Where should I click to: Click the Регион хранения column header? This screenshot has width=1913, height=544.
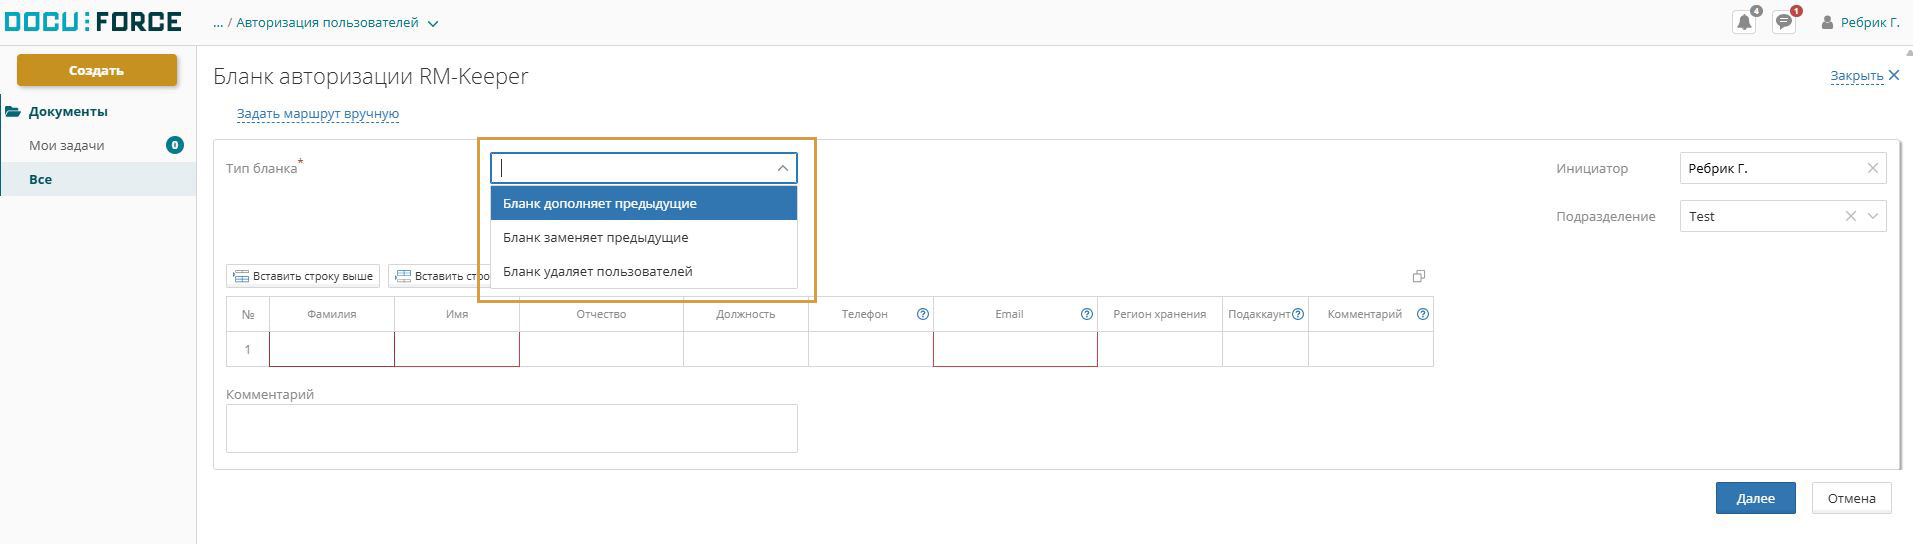[x=1160, y=314]
